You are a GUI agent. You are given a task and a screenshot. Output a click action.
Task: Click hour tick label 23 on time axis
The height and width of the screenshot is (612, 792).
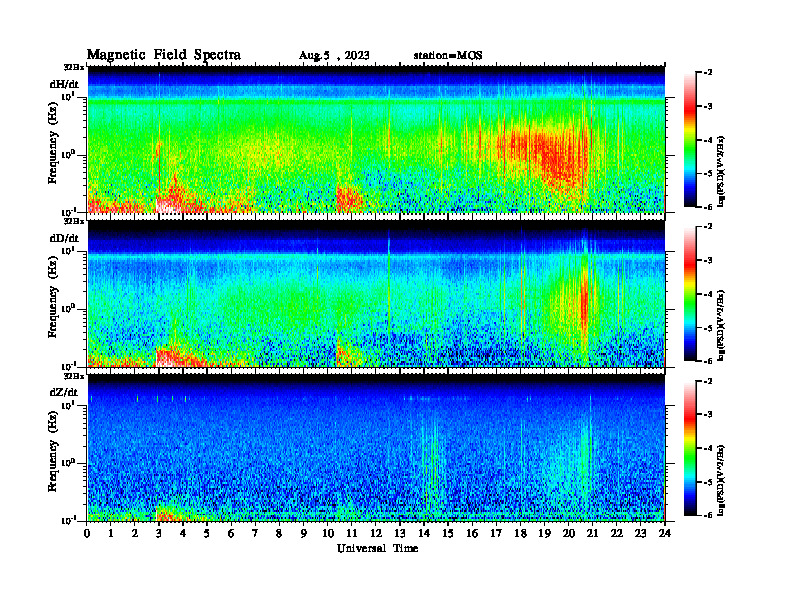pyautogui.click(x=640, y=533)
